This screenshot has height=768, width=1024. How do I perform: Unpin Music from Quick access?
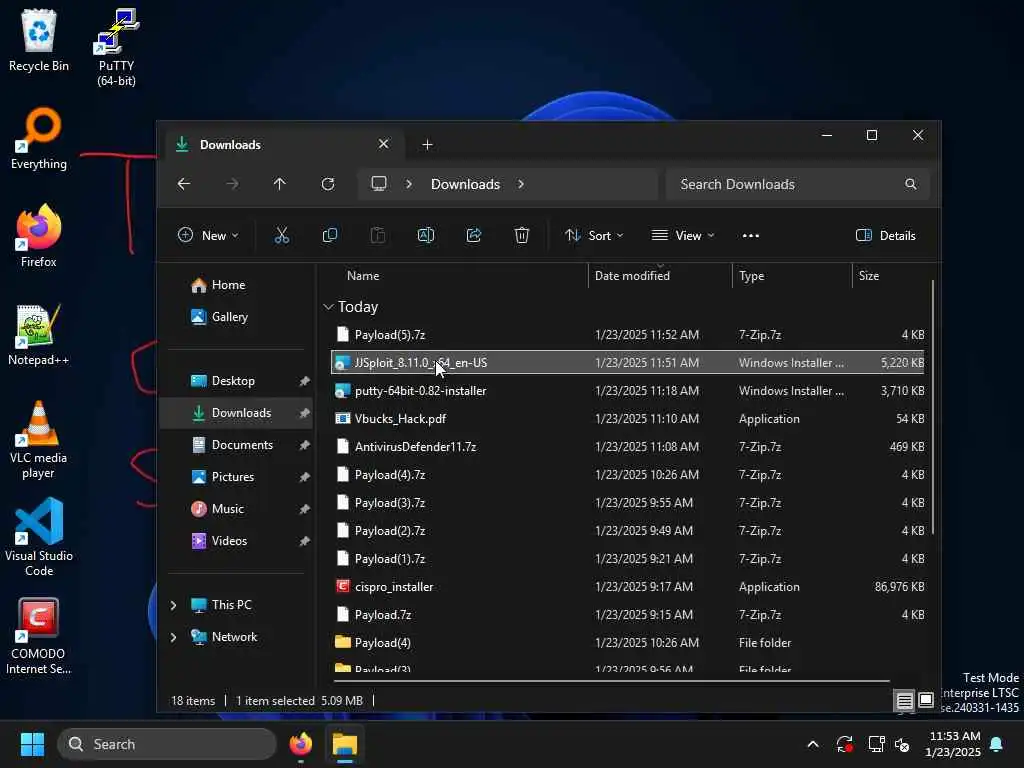tap(304, 509)
